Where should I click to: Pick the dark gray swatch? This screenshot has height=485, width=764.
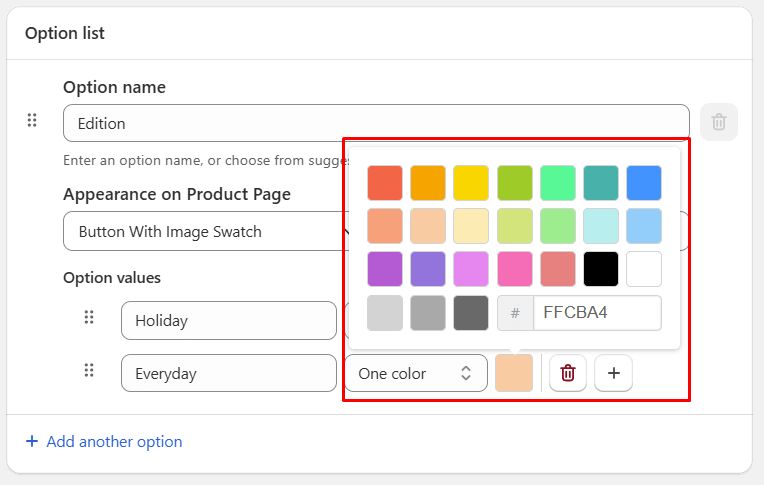[x=471, y=313]
